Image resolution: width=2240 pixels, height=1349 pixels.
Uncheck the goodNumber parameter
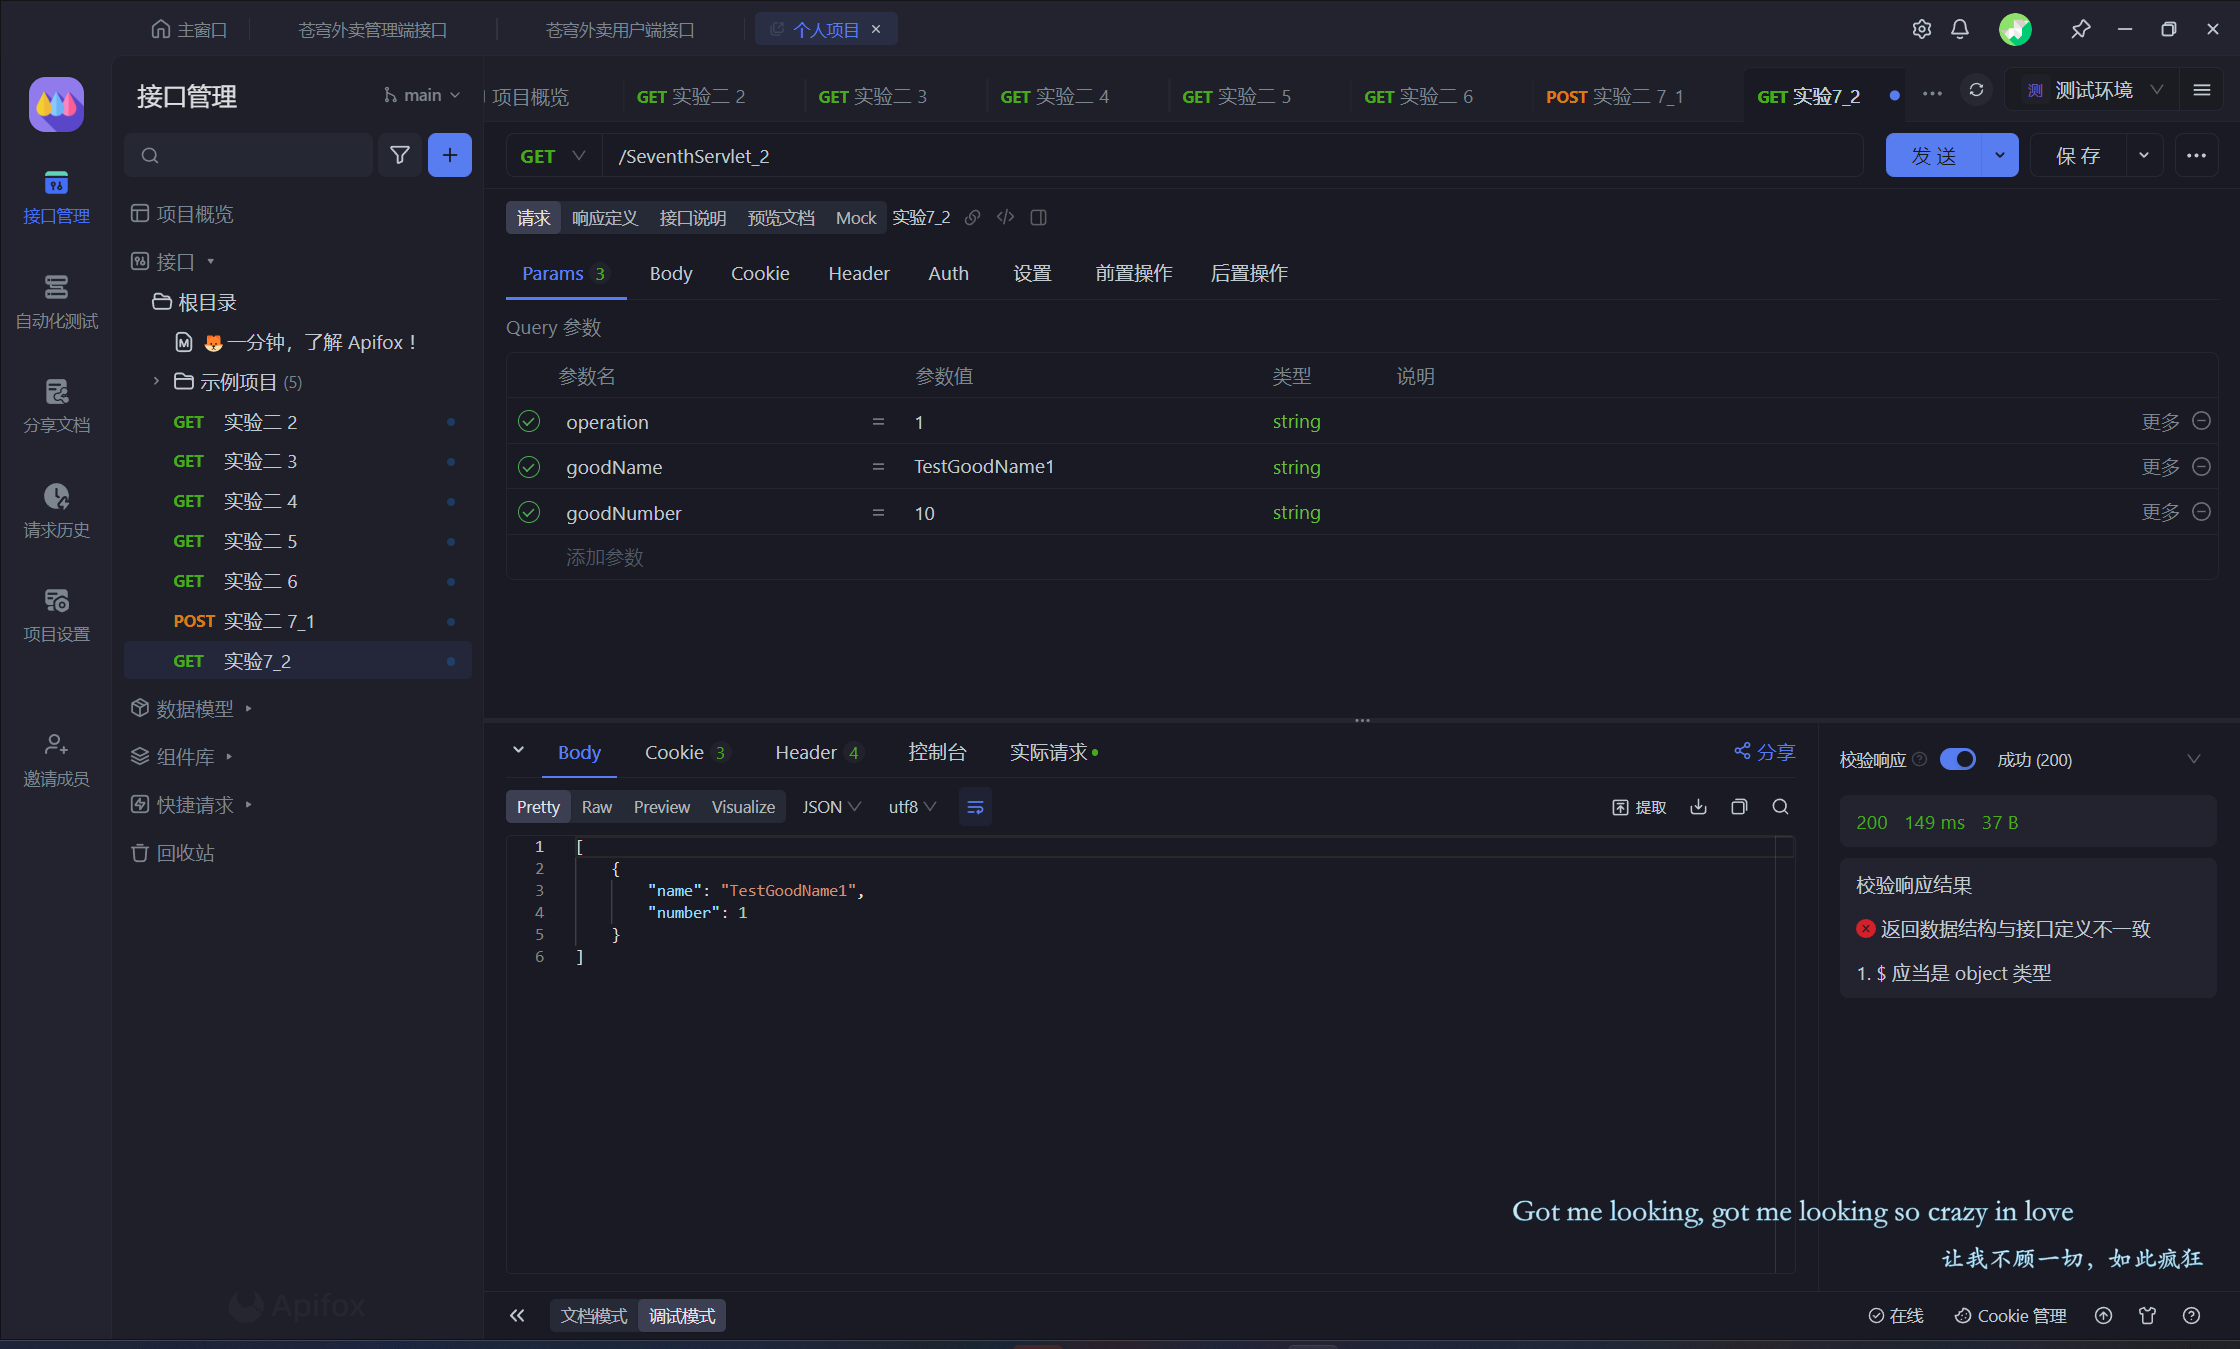point(529,512)
